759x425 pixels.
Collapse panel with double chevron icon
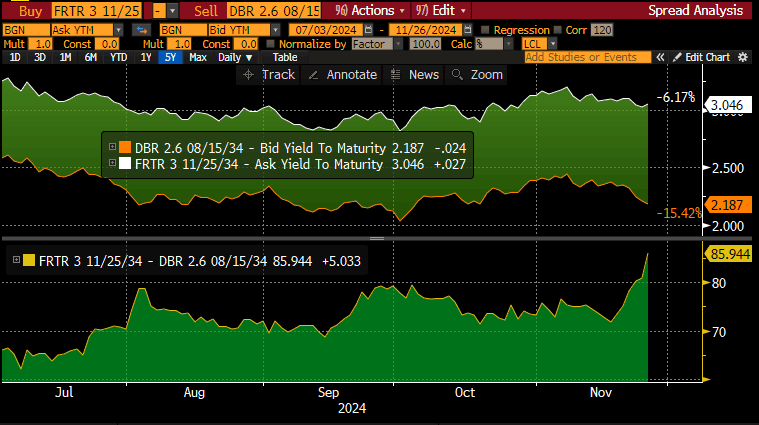click(x=660, y=57)
